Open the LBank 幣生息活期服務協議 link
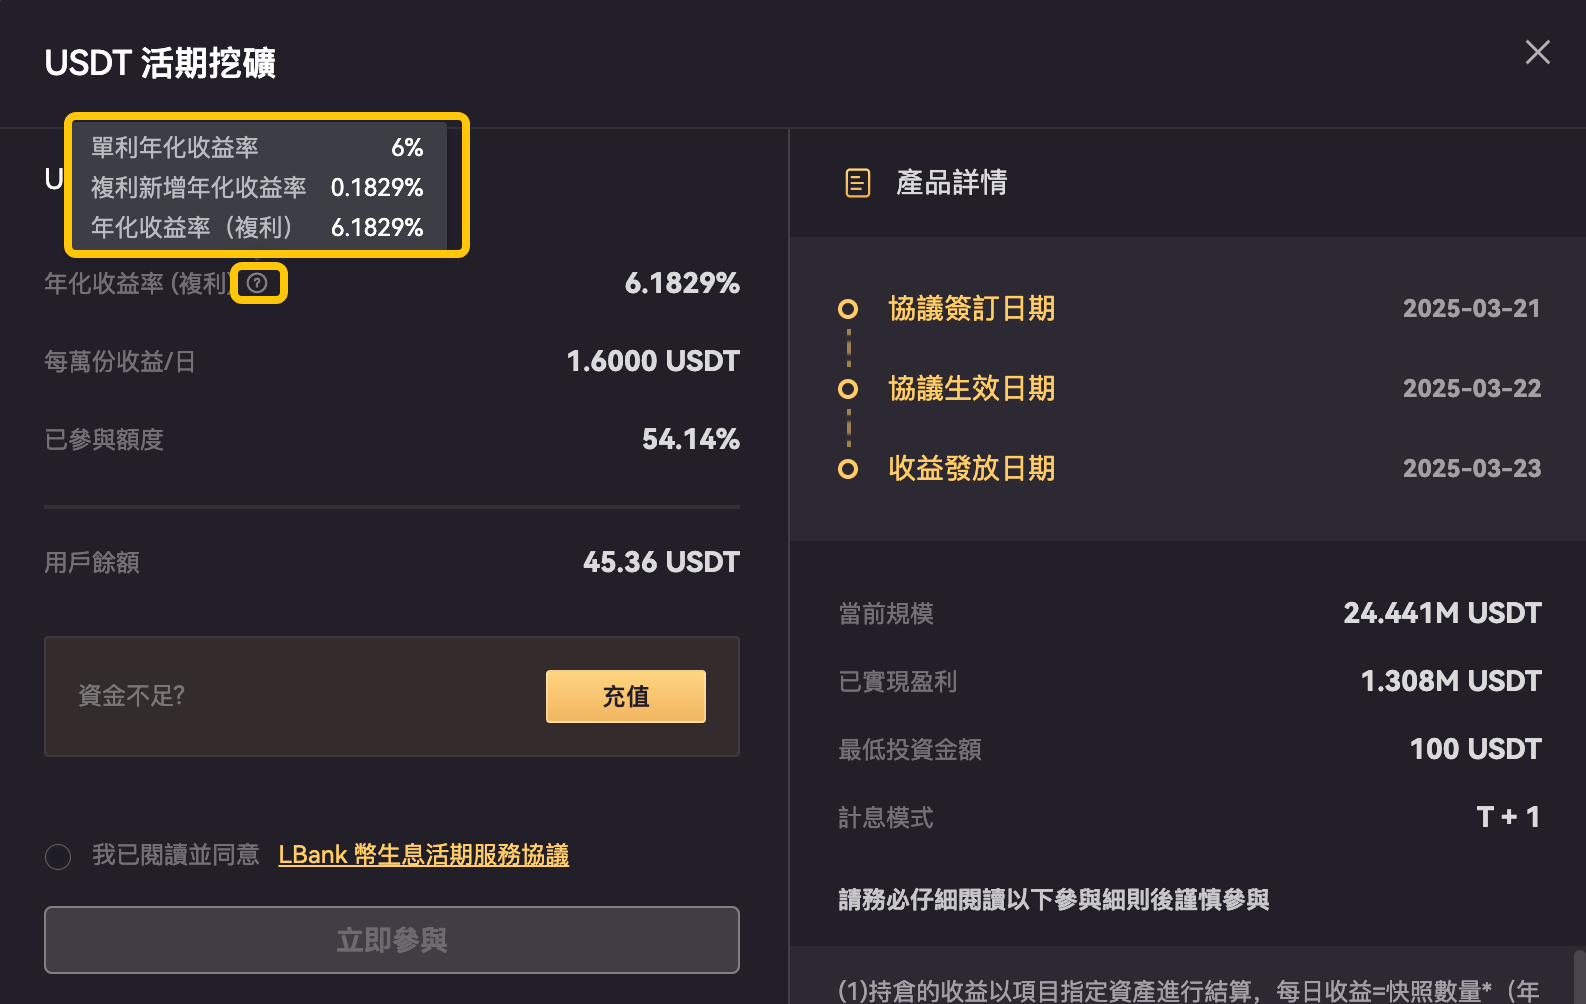1586x1004 pixels. (x=423, y=855)
